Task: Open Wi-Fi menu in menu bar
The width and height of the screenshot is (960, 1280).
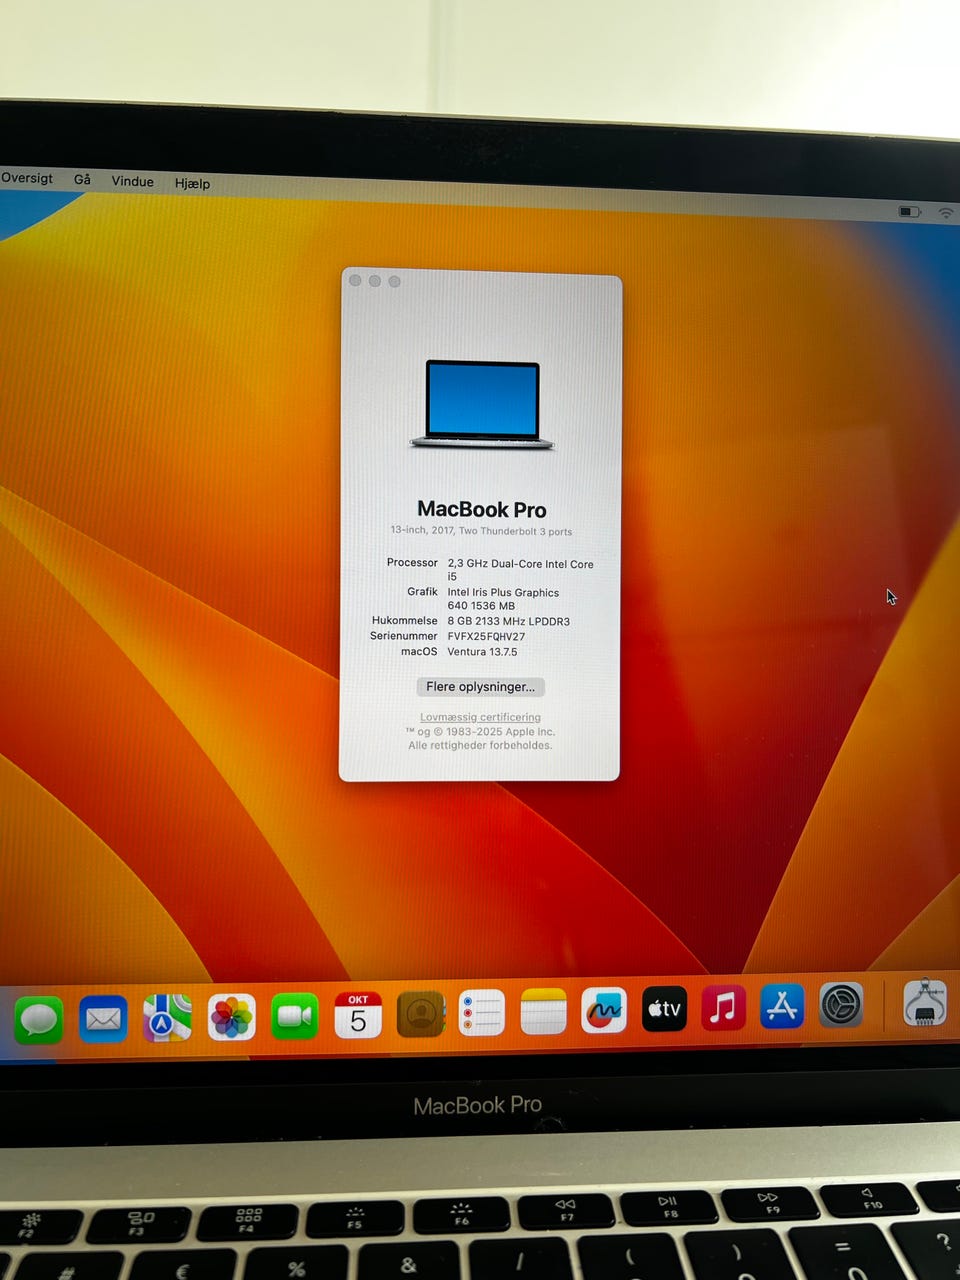Action: coord(945,213)
